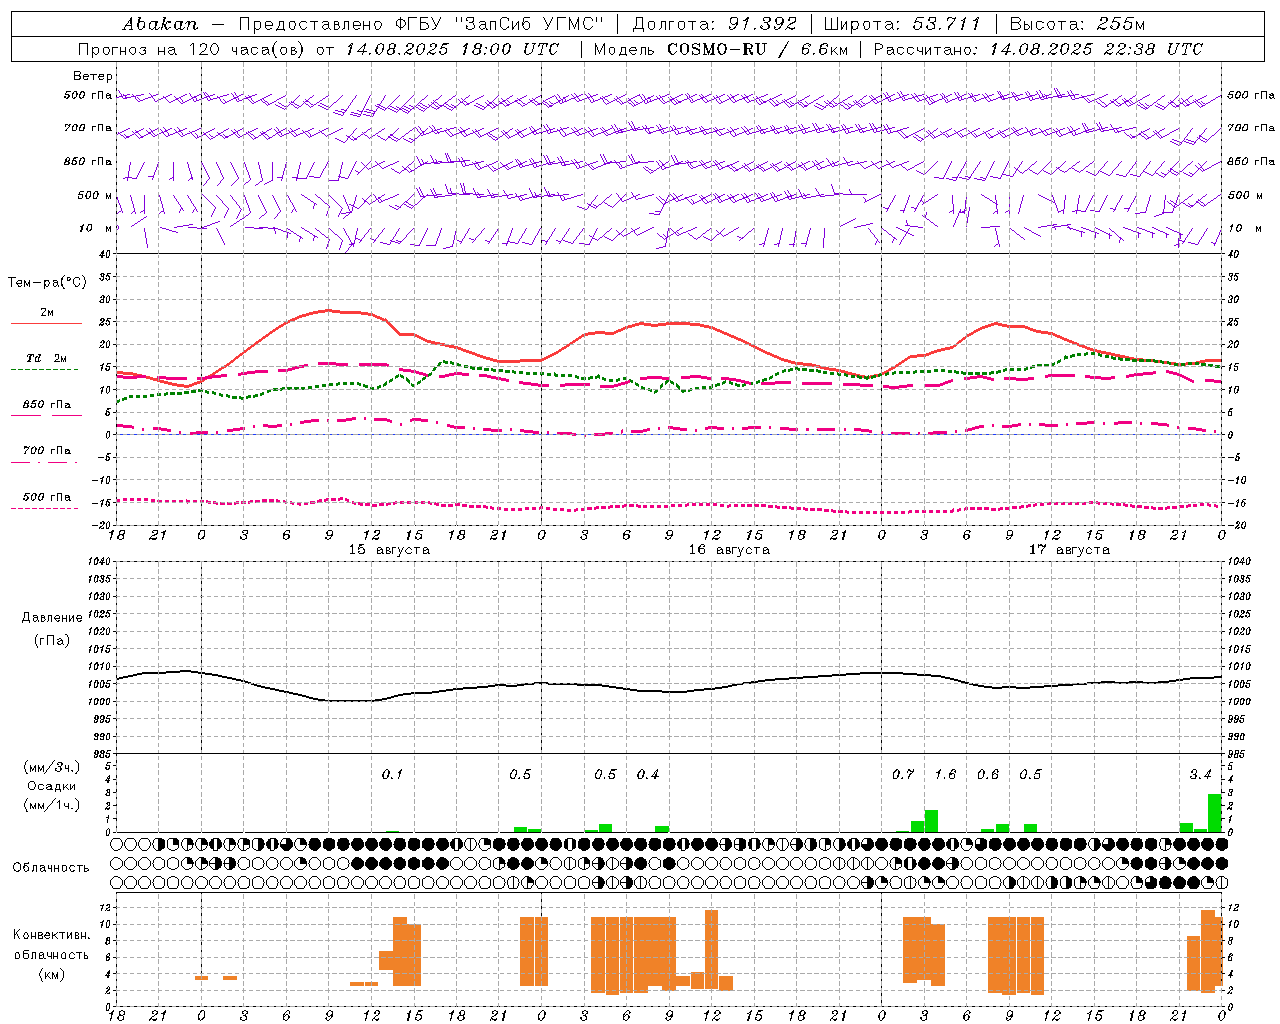Click the red 2м temperature legend line
The image size is (1280, 1024).
[x=46, y=323]
